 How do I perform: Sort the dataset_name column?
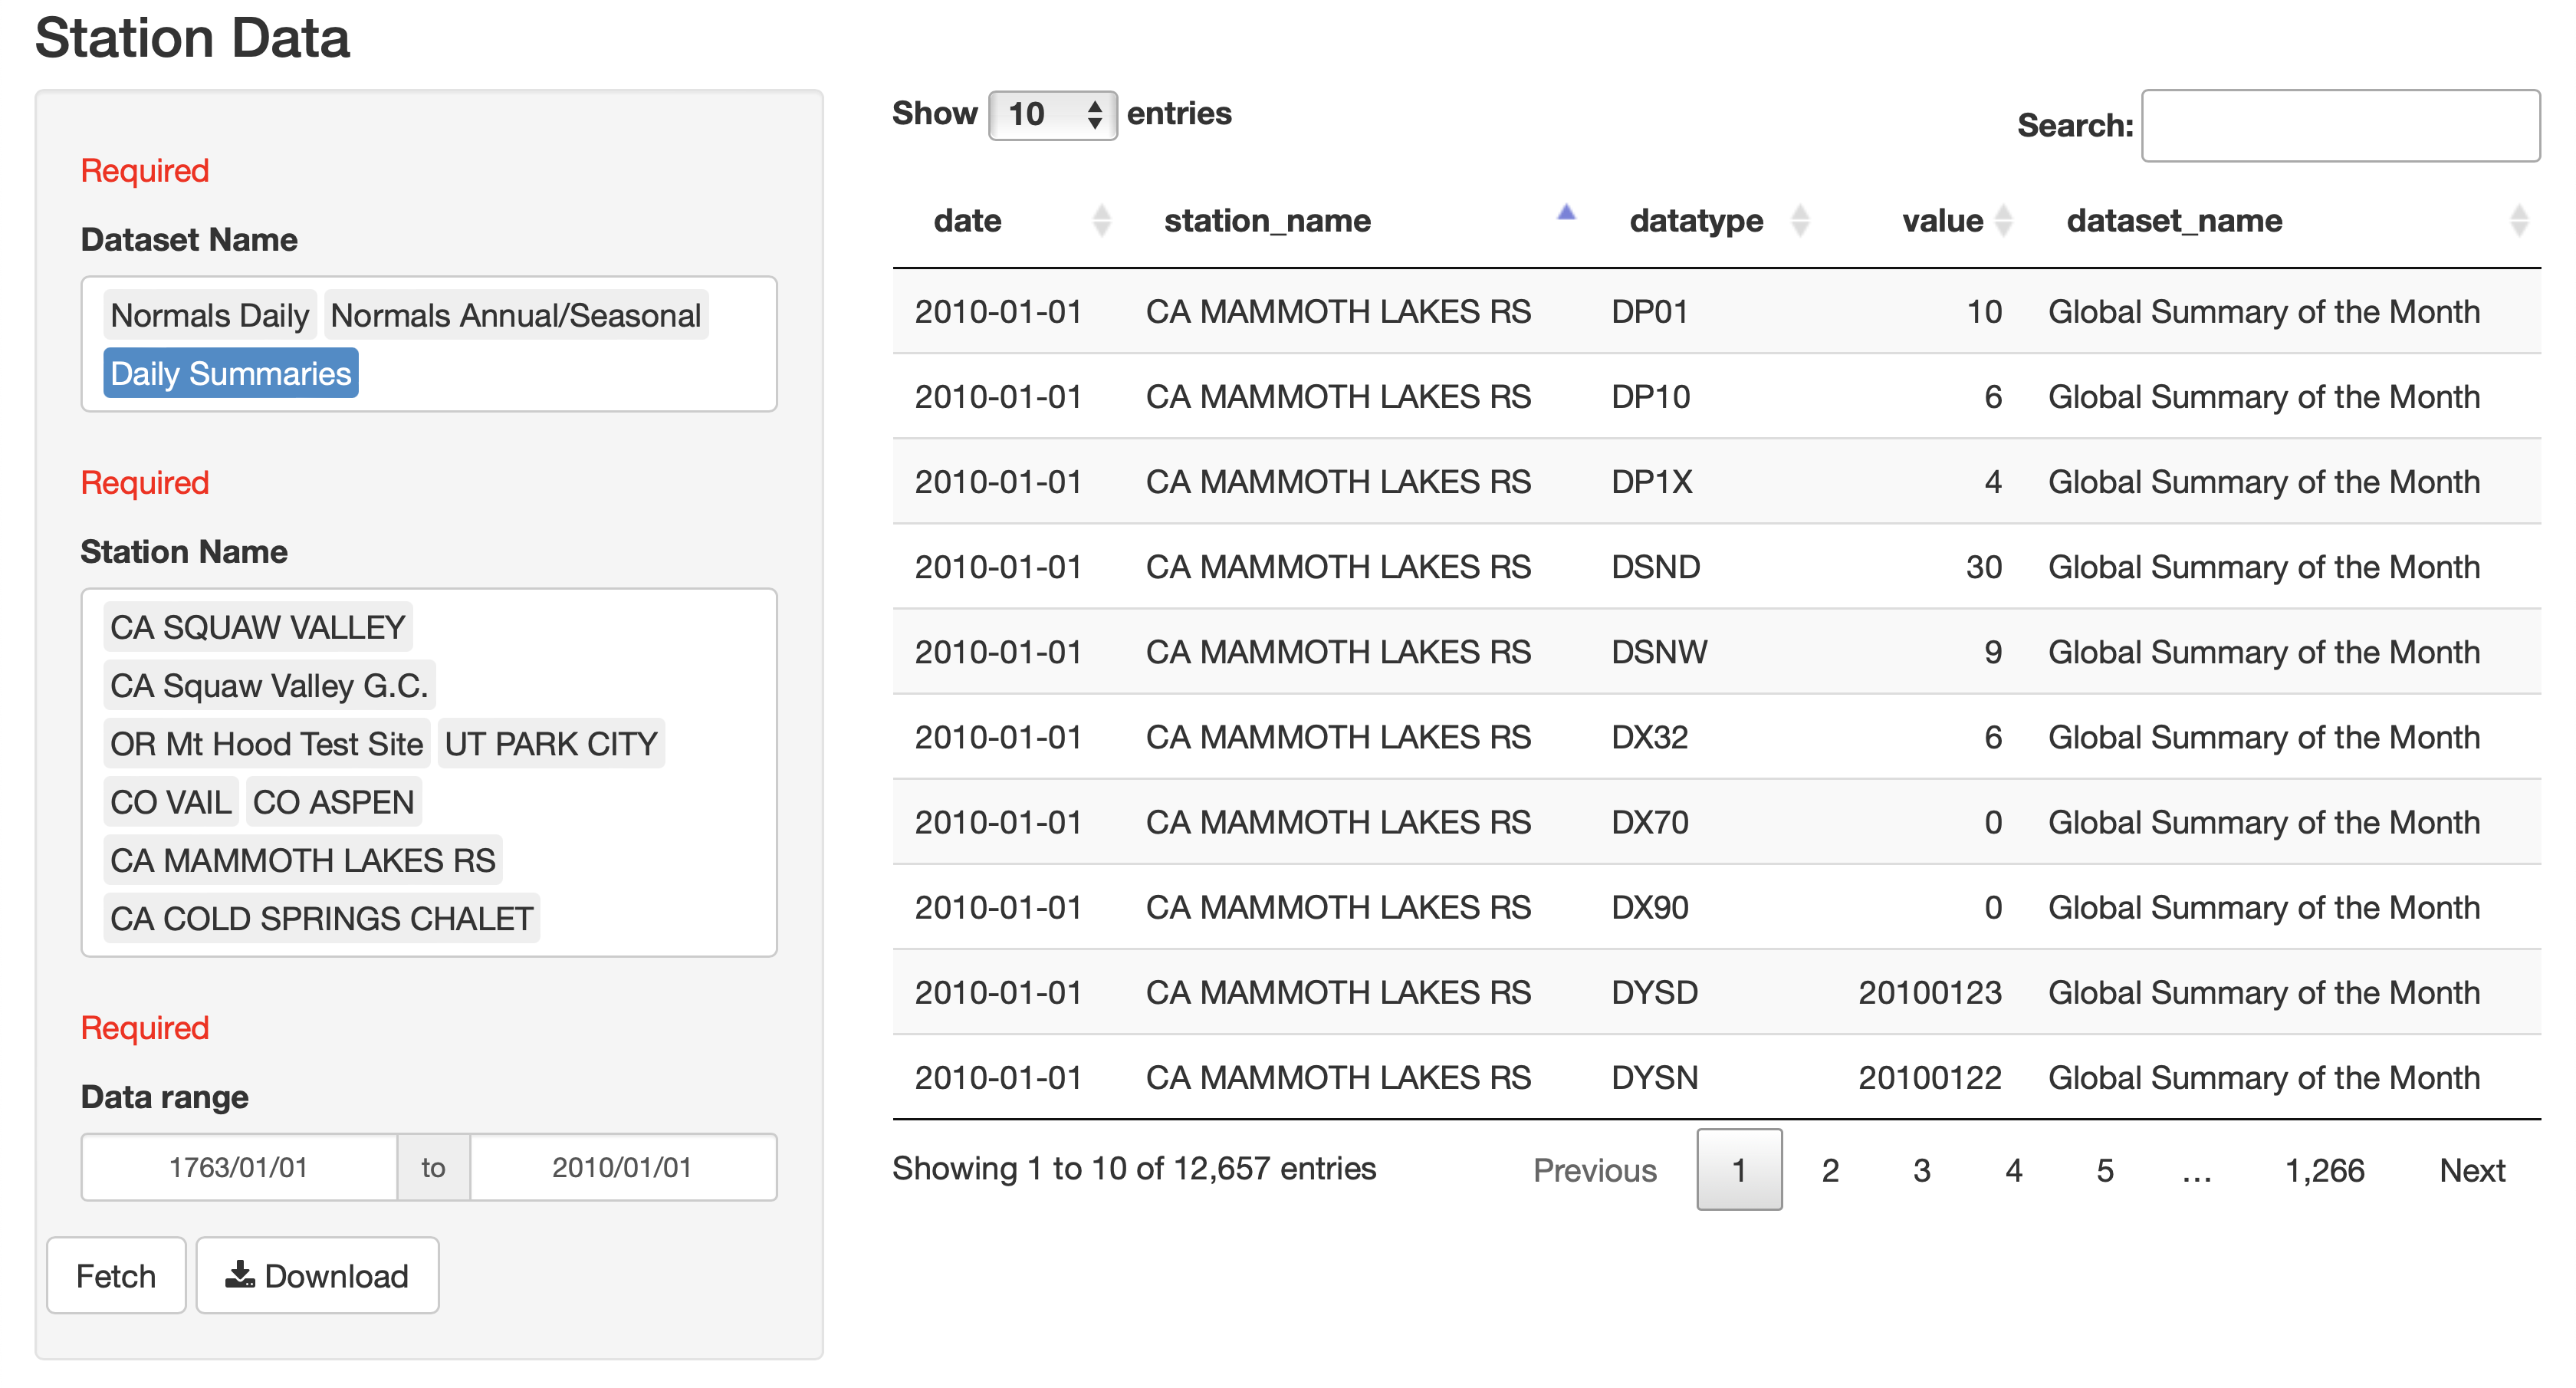[2521, 220]
